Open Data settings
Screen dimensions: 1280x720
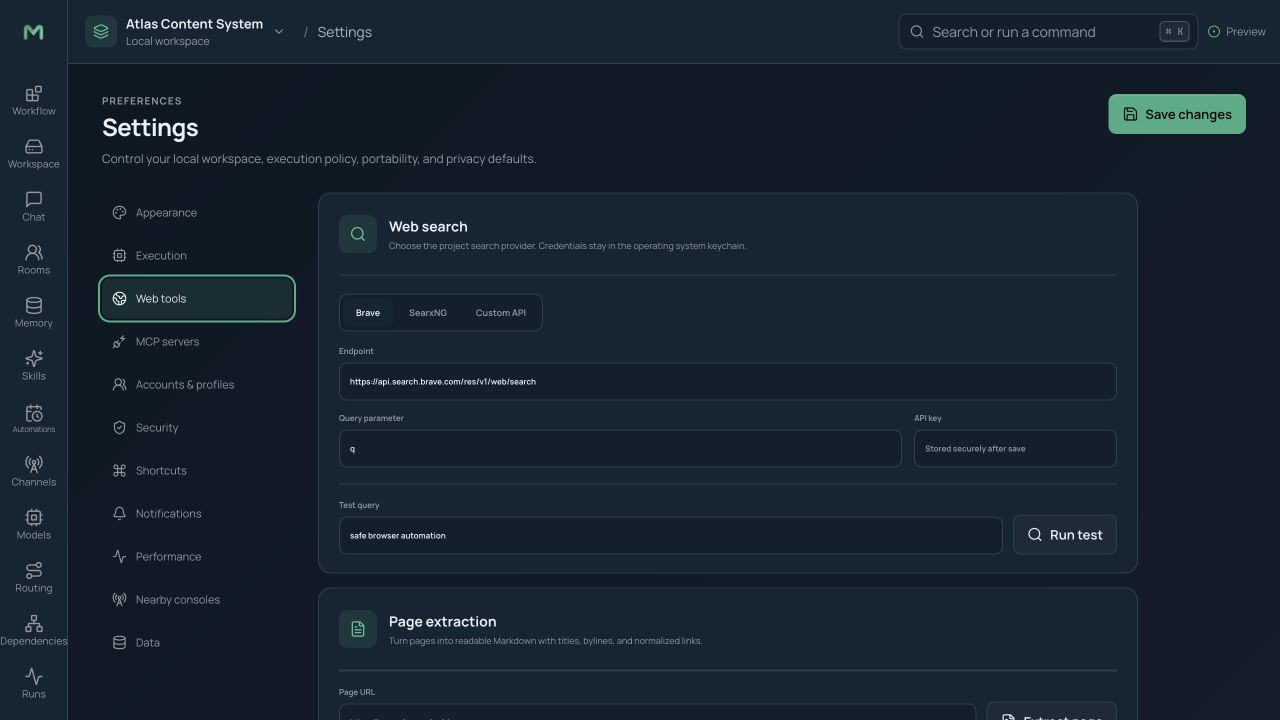pos(197,643)
